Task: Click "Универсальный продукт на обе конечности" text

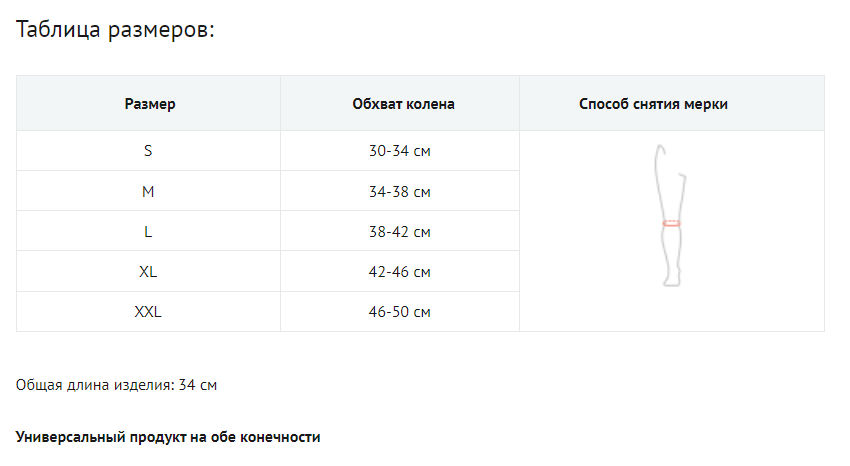Action: [168, 437]
